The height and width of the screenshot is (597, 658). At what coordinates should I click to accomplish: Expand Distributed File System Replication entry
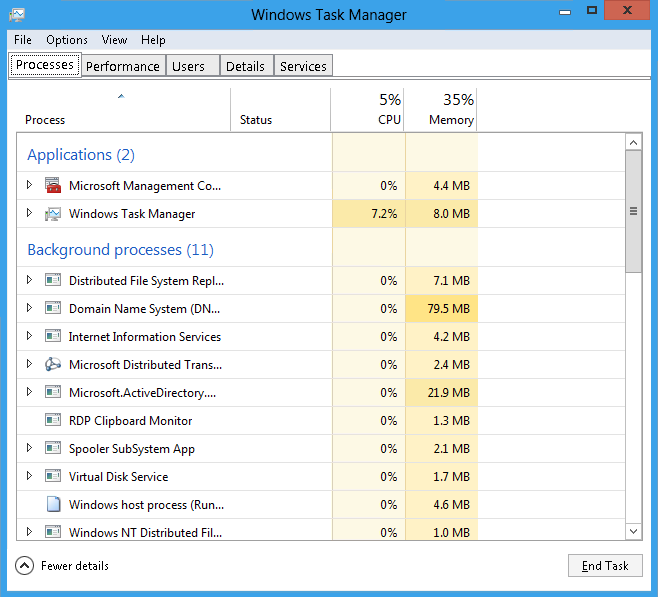29,279
